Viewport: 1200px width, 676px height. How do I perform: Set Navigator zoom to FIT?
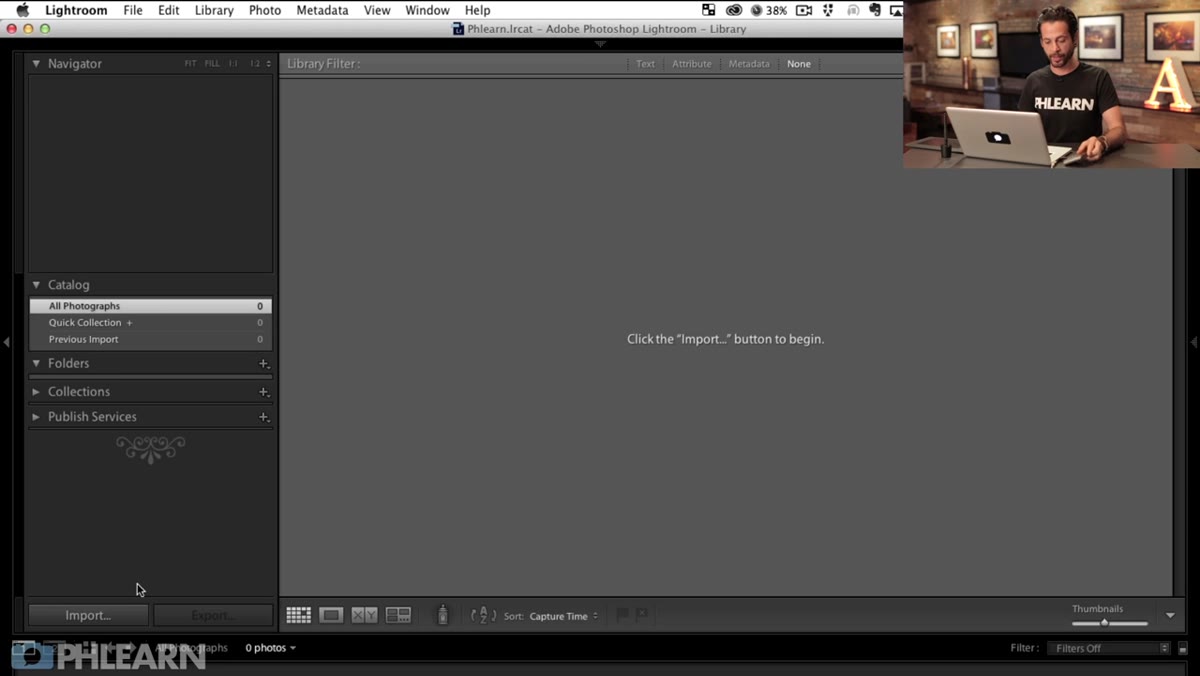click(x=190, y=63)
